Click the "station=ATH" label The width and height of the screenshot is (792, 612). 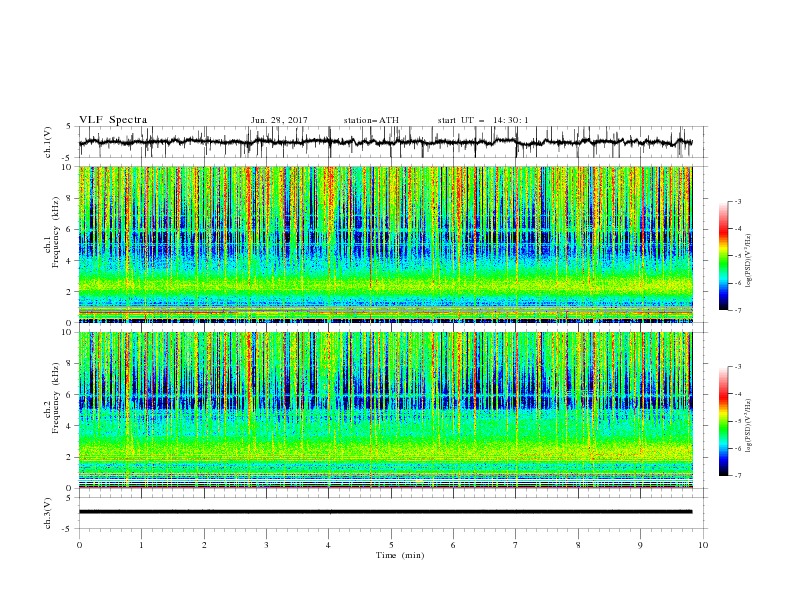click(x=371, y=120)
